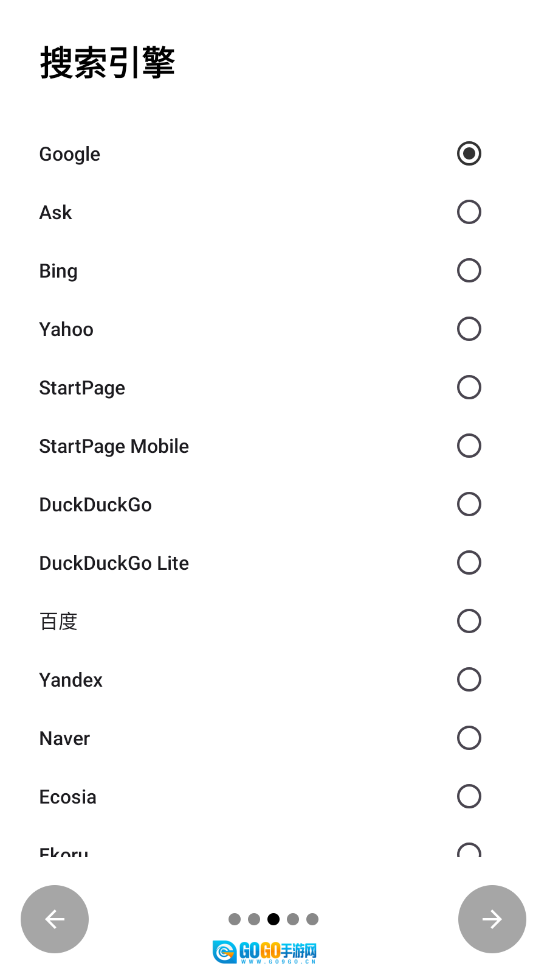The height and width of the screenshot is (974, 547).
Task: Click the GOGO手游网 watermark logo
Action: pos(264,952)
